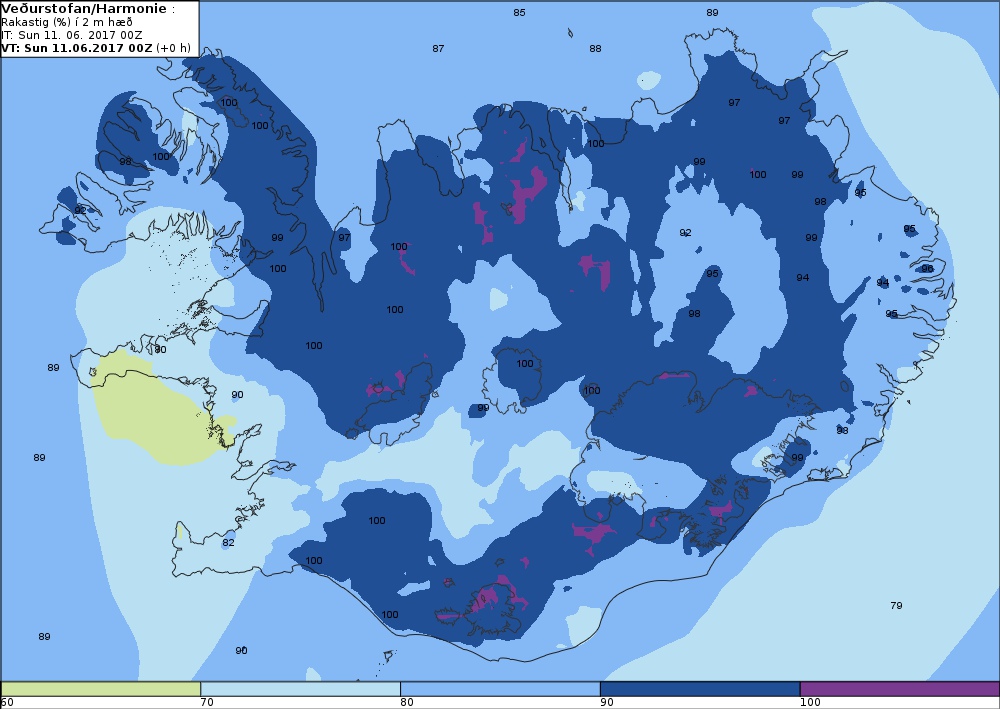Click the humidity value 88 over sea
This screenshot has height=709, width=1000.
pos(595,48)
